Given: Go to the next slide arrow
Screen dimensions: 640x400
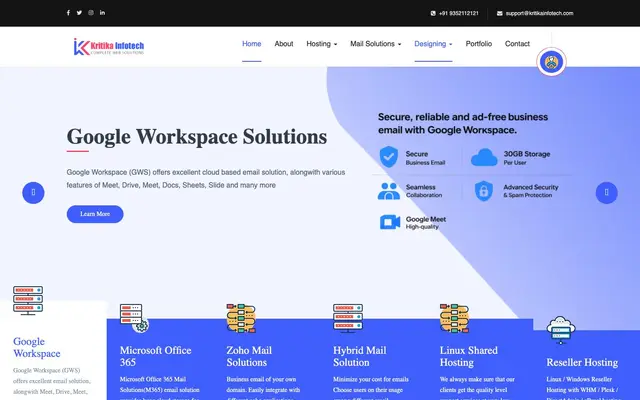Looking at the screenshot, I should 607,193.
